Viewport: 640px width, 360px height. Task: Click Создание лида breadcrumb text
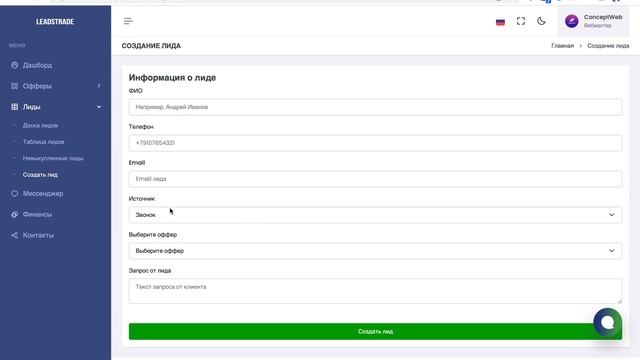pos(608,46)
